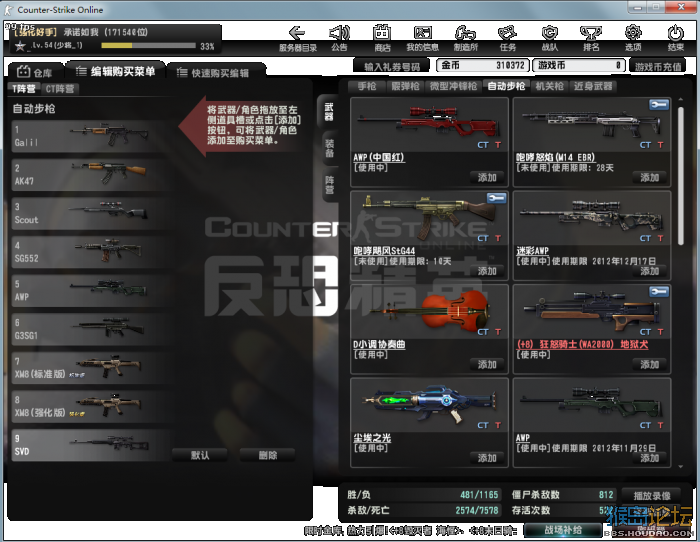Viewport: 700px width, 542px height.
Task: Switch to the 仓库 inventory tab
Action: [35, 72]
